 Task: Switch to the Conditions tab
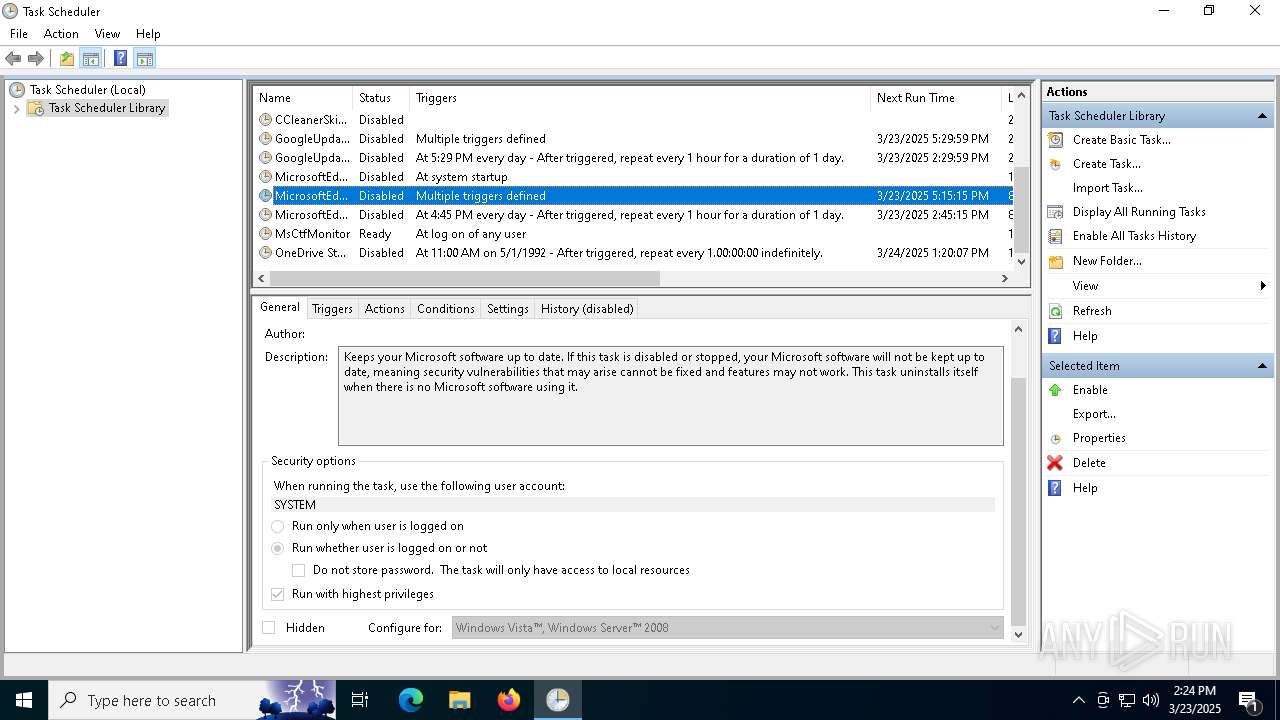click(446, 309)
